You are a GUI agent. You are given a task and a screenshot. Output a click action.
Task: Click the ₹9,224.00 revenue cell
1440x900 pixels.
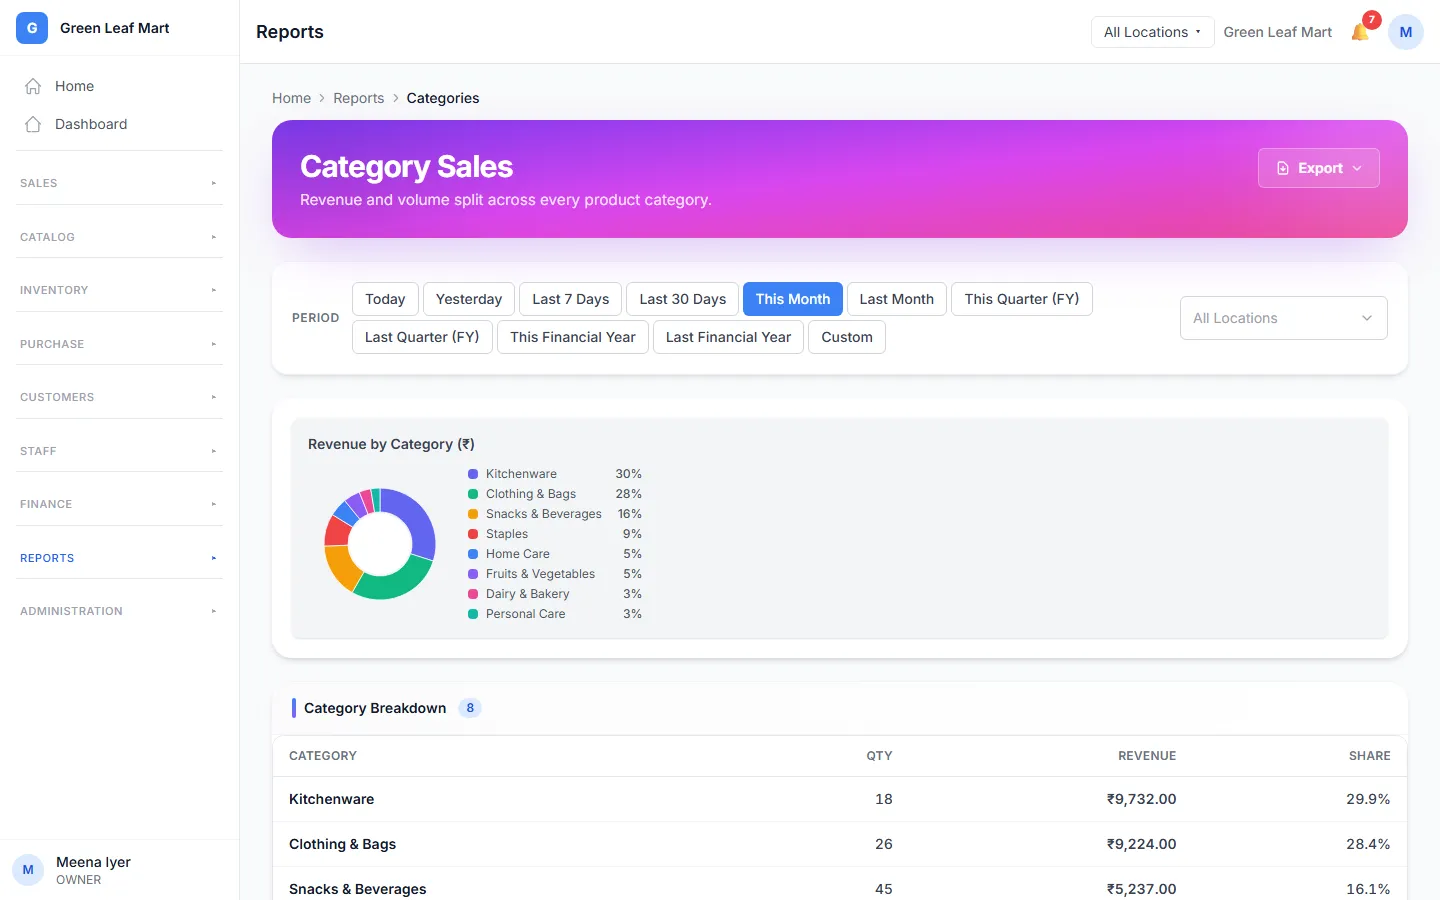click(x=1141, y=844)
